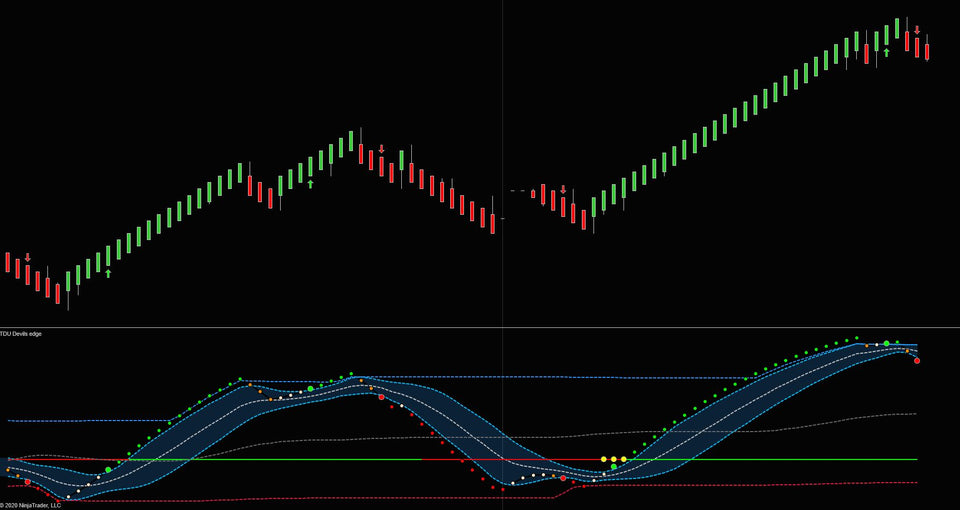Click the second green up arrow from left
960x510 pixels.
tap(310, 183)
